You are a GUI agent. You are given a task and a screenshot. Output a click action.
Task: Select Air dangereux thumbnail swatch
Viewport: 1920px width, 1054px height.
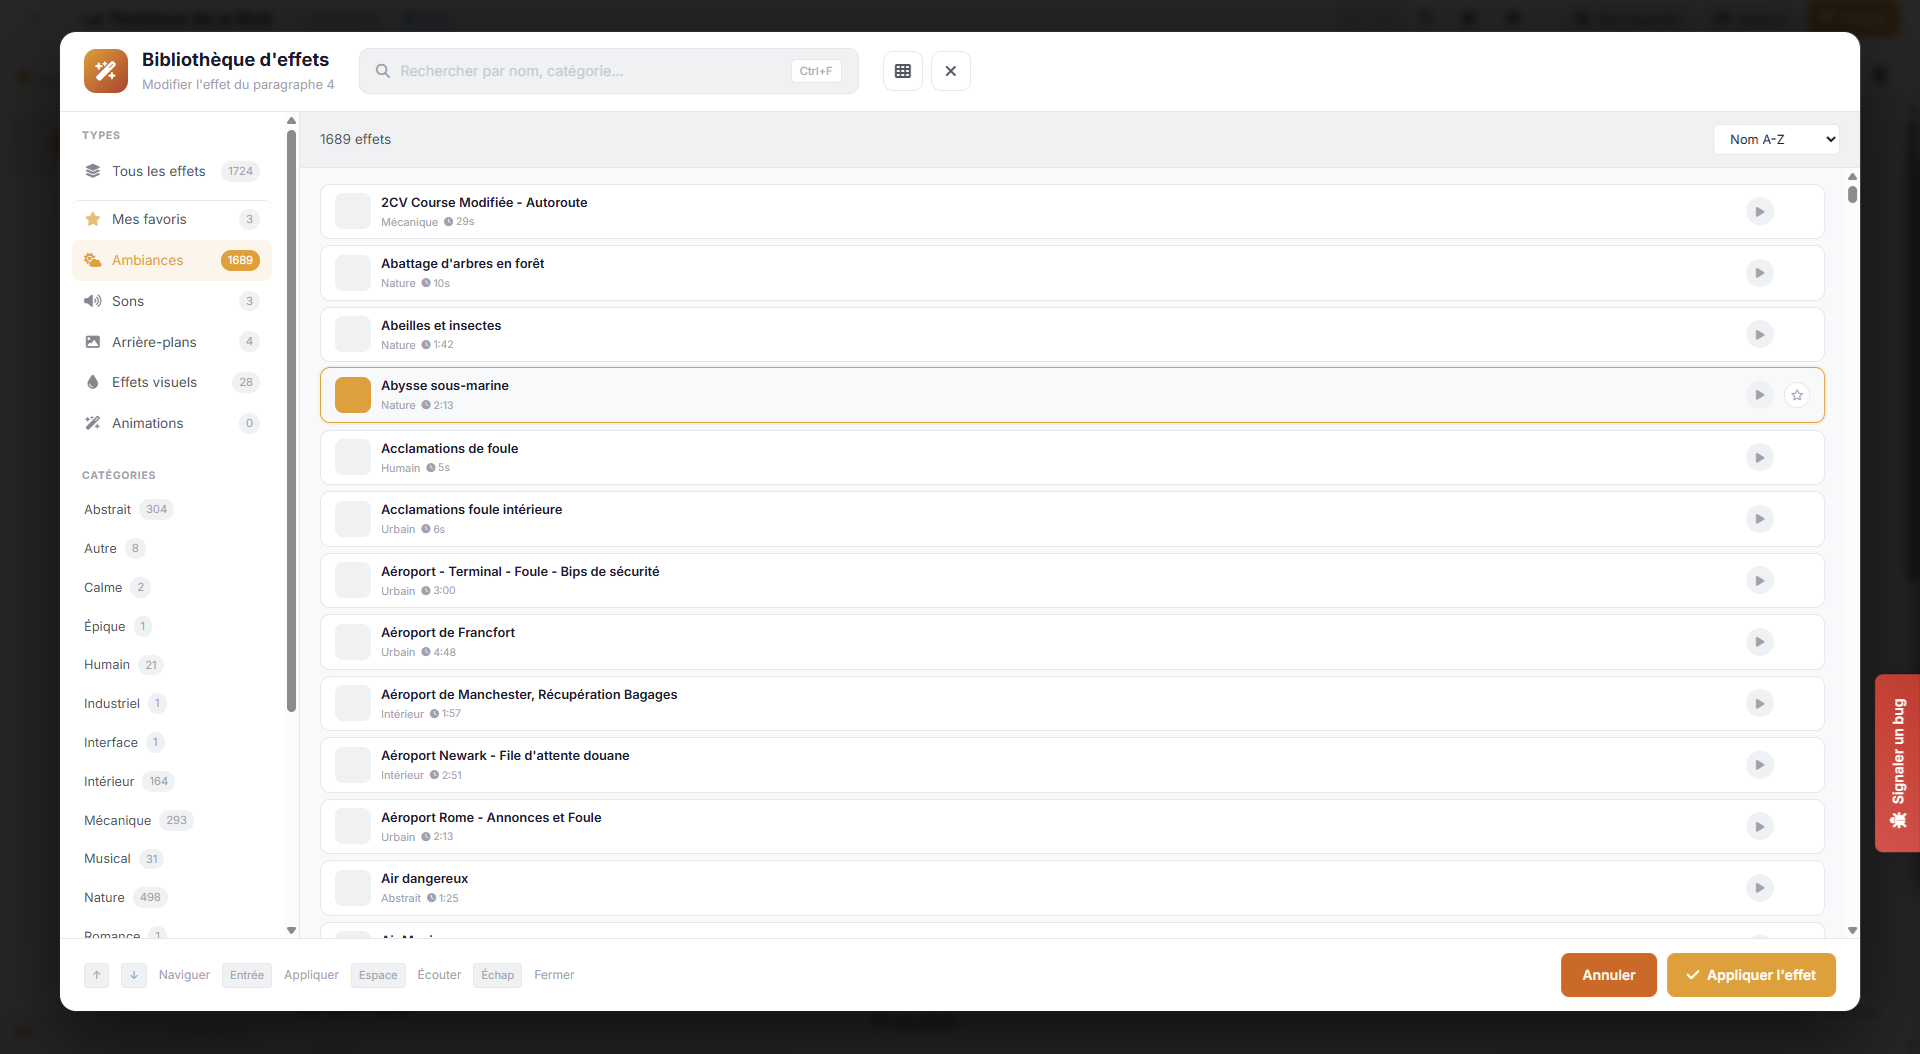point(353,888)
